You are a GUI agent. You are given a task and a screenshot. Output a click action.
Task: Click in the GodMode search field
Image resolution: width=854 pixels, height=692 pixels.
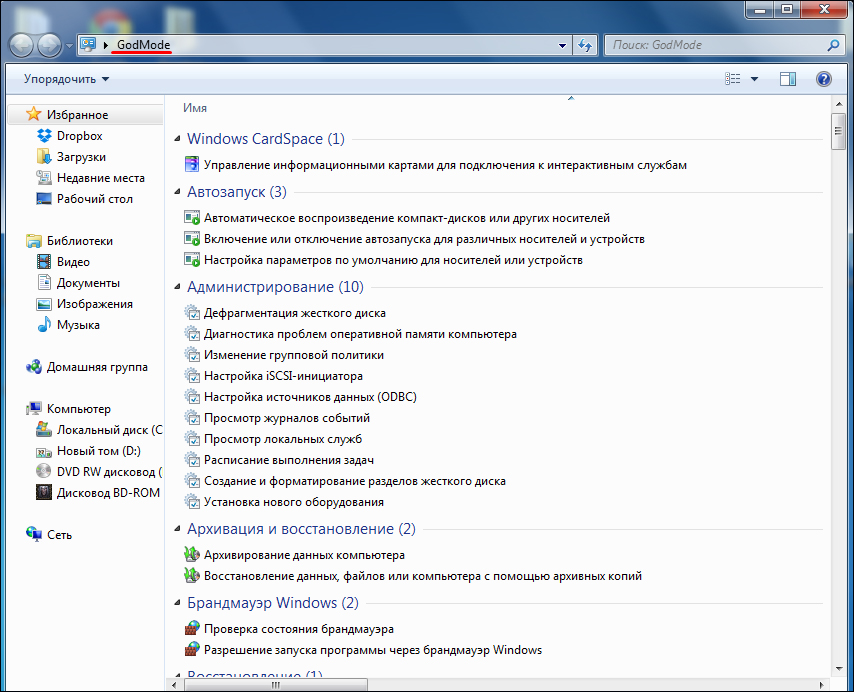pyautogui.click(x=715, y=45)
